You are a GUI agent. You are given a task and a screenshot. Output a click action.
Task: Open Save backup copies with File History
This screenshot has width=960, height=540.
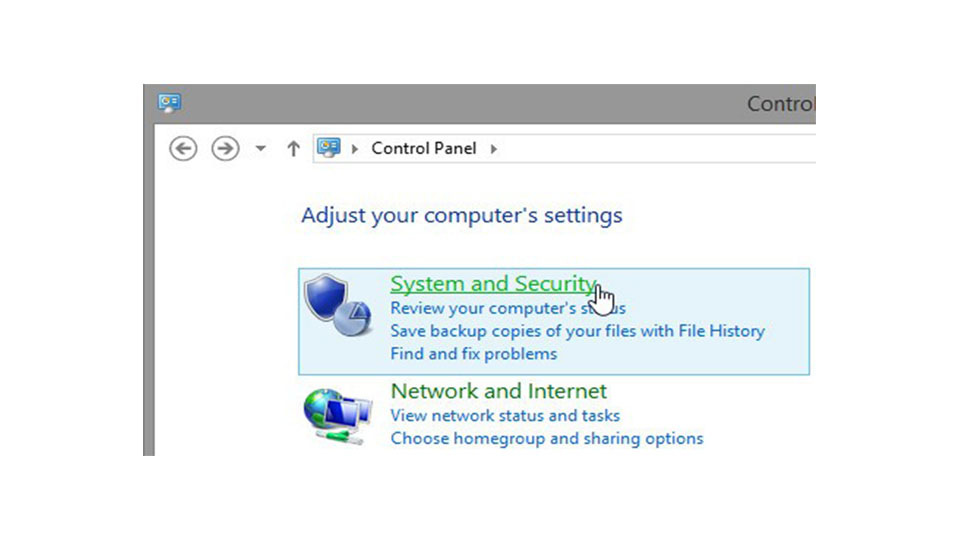[577, 331]
